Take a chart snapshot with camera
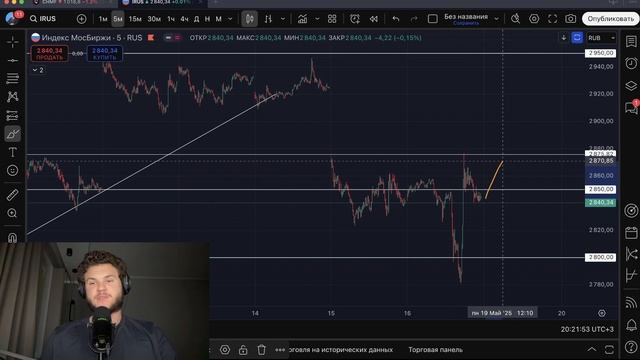 [571, 19]
